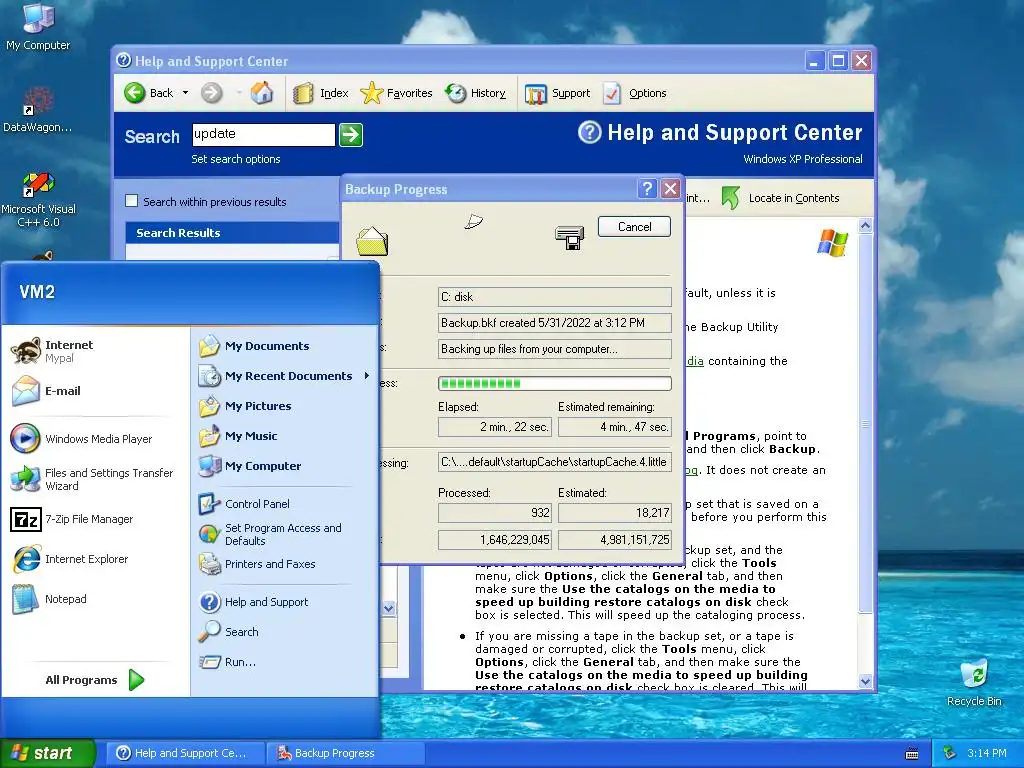Open My Computer desktop icon
The height and width of the screenshot is (768, 1024).
(38, 27)
